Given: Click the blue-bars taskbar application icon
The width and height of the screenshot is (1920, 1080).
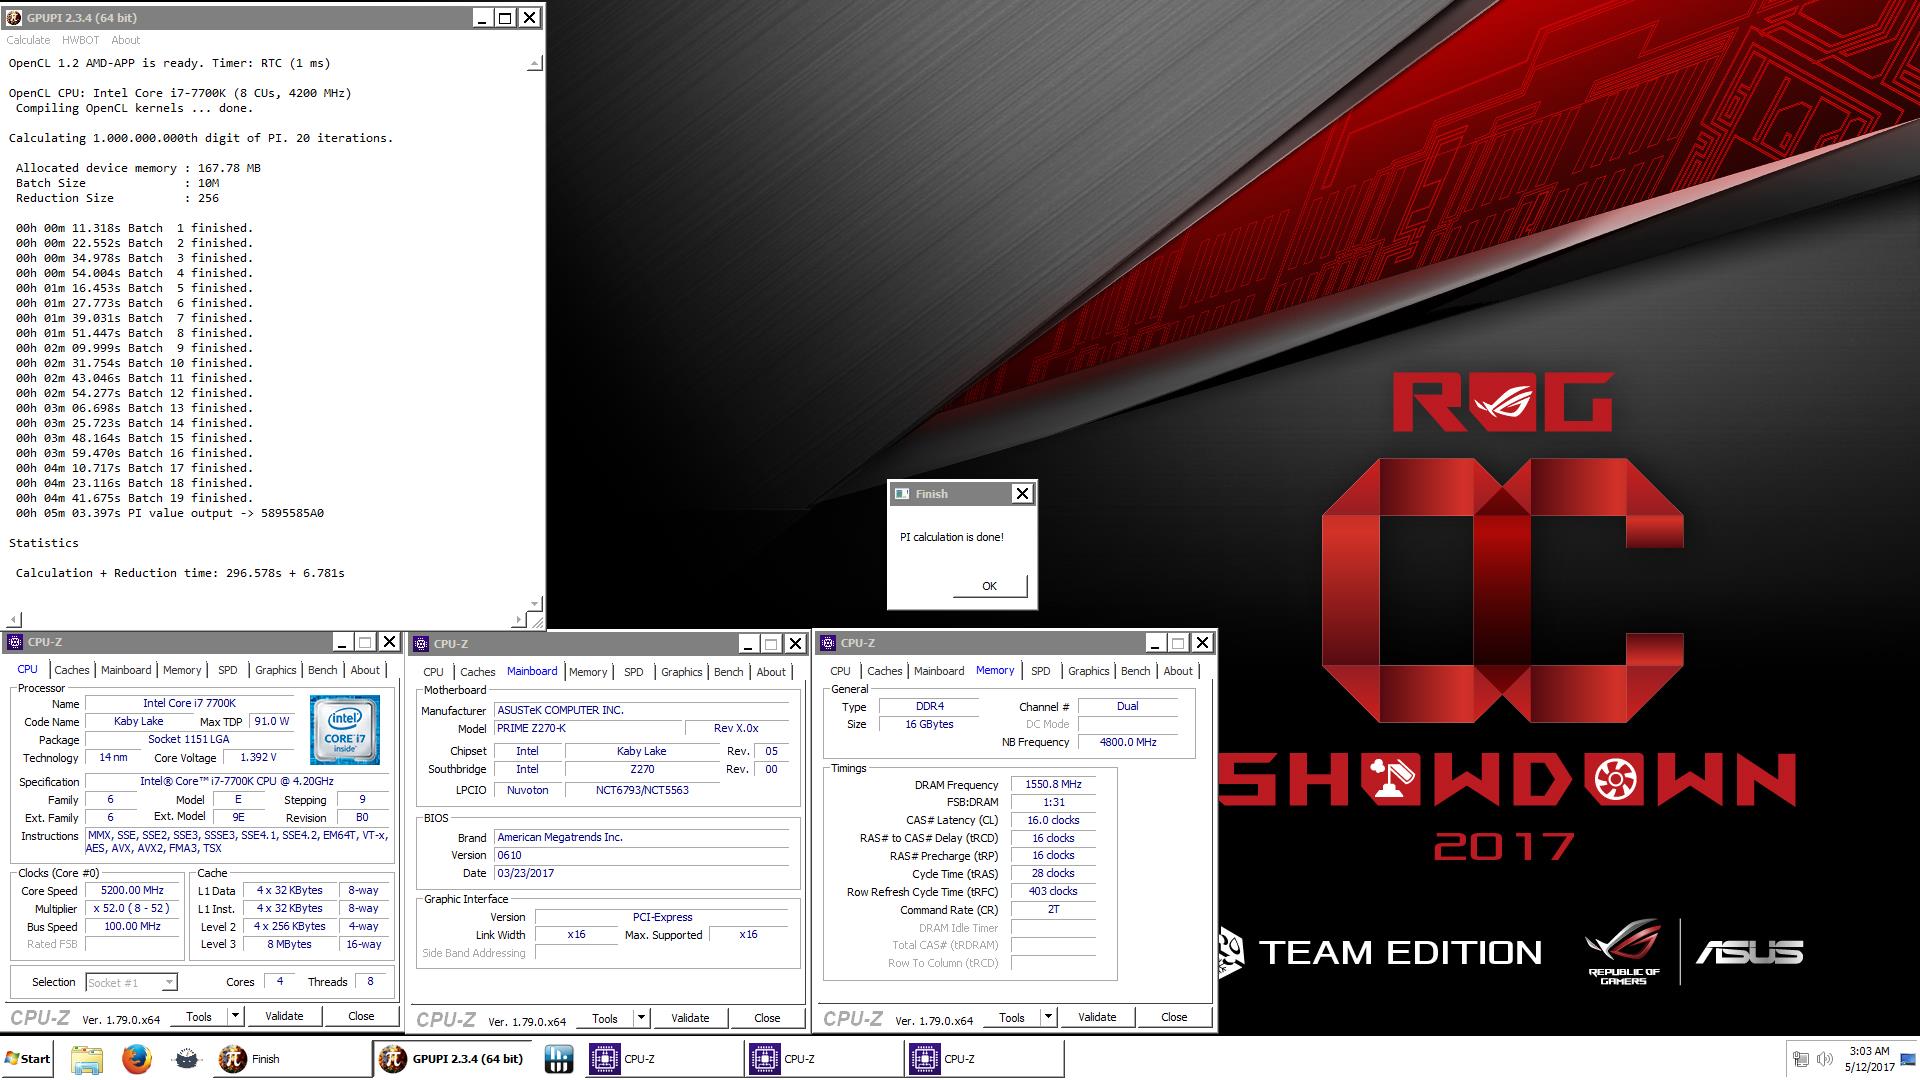Looking at the screenshot, I should coord(559,1059).
